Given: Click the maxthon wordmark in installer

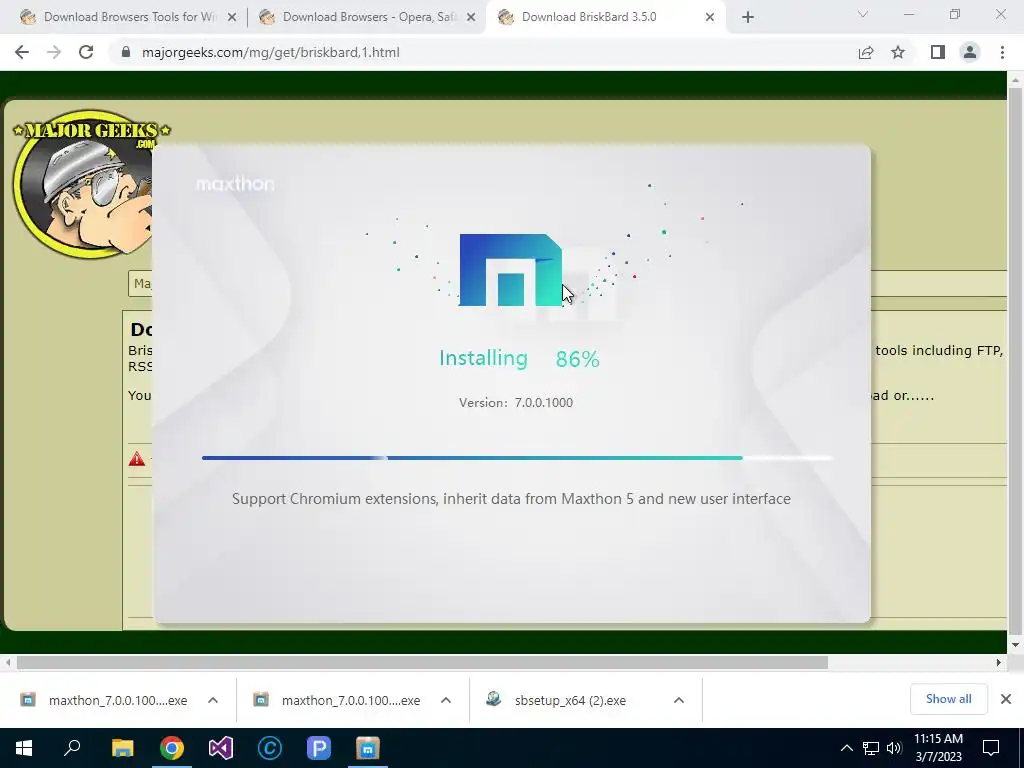Looking at the screenshot, I should pos(235,184).
